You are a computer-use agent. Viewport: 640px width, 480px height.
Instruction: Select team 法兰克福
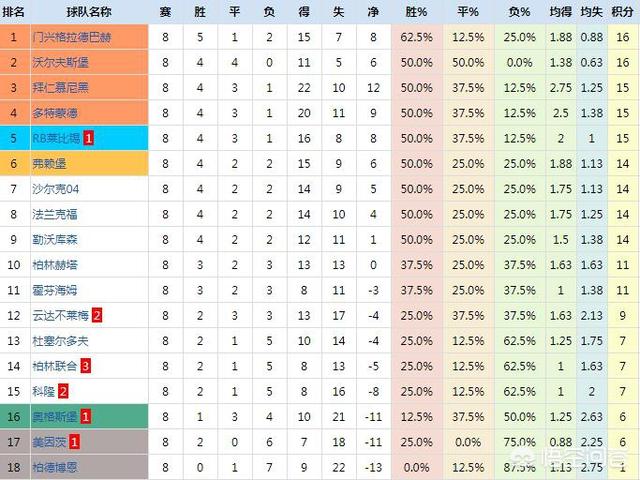[x=55, y=214]
